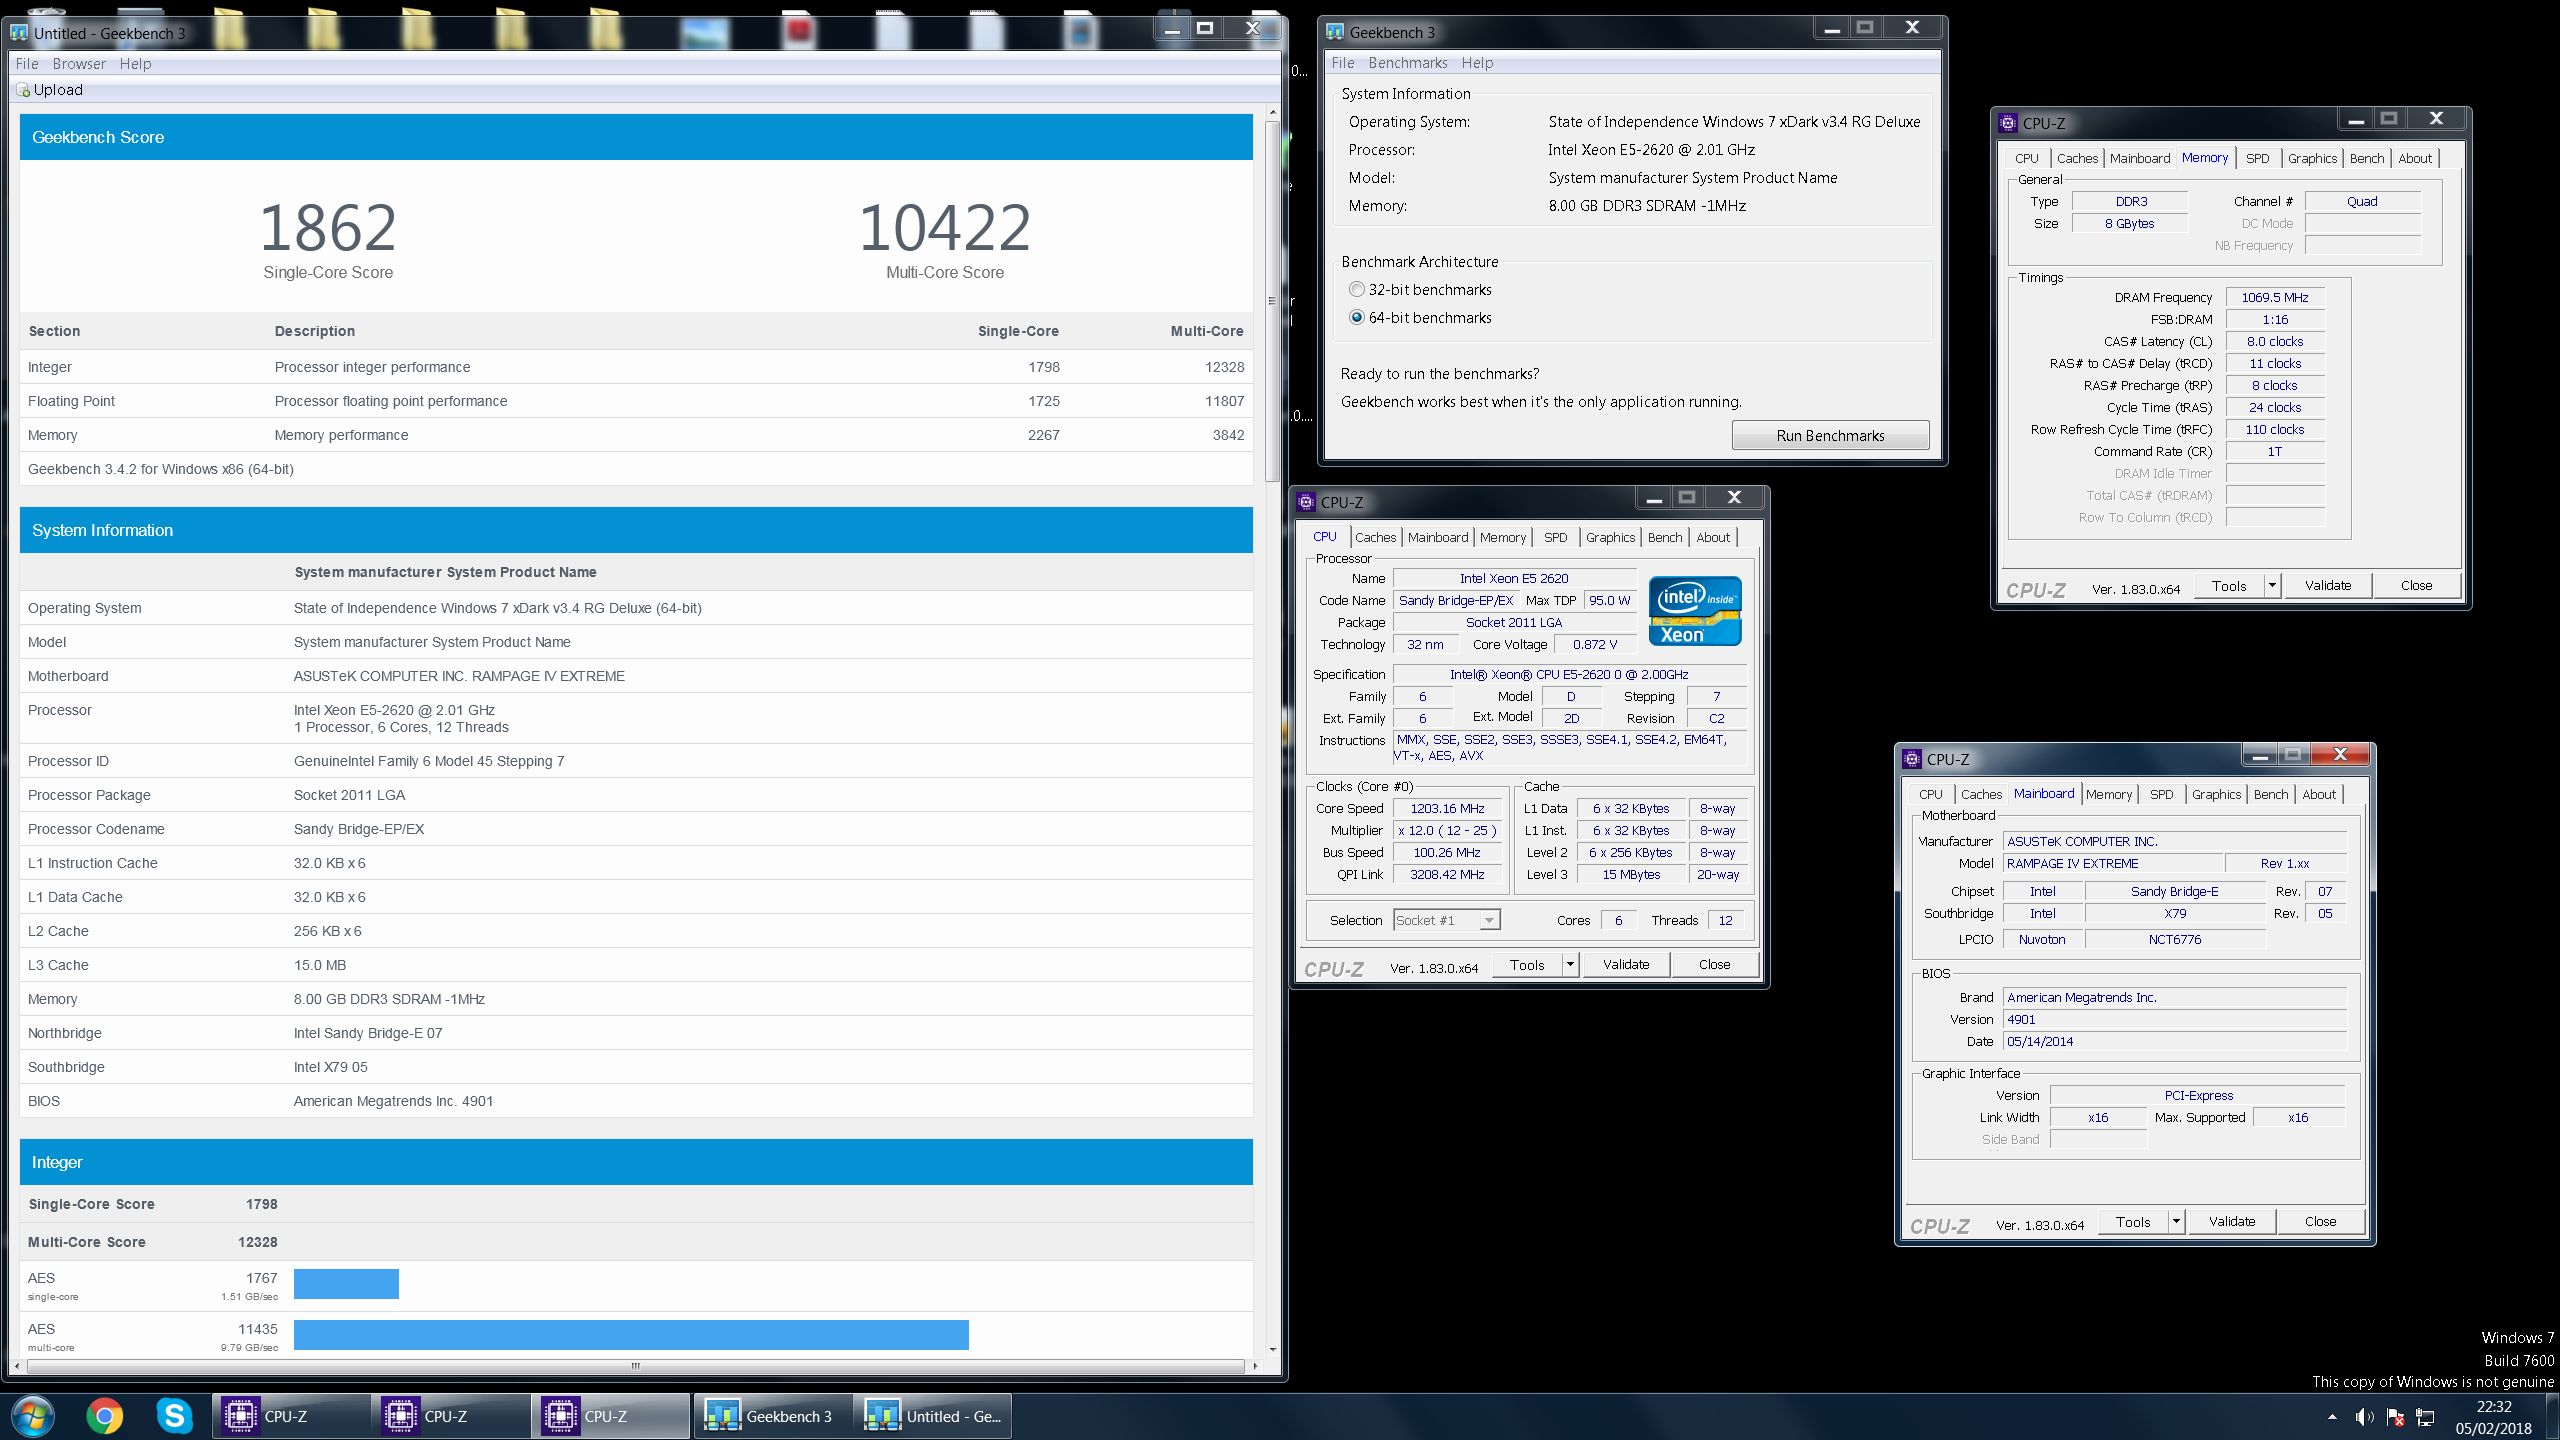Click the CPU-Z CPU window title icon
Image resolution: width=2560 pixels, height=1440 pixels.
click(x=1306, y=502)
